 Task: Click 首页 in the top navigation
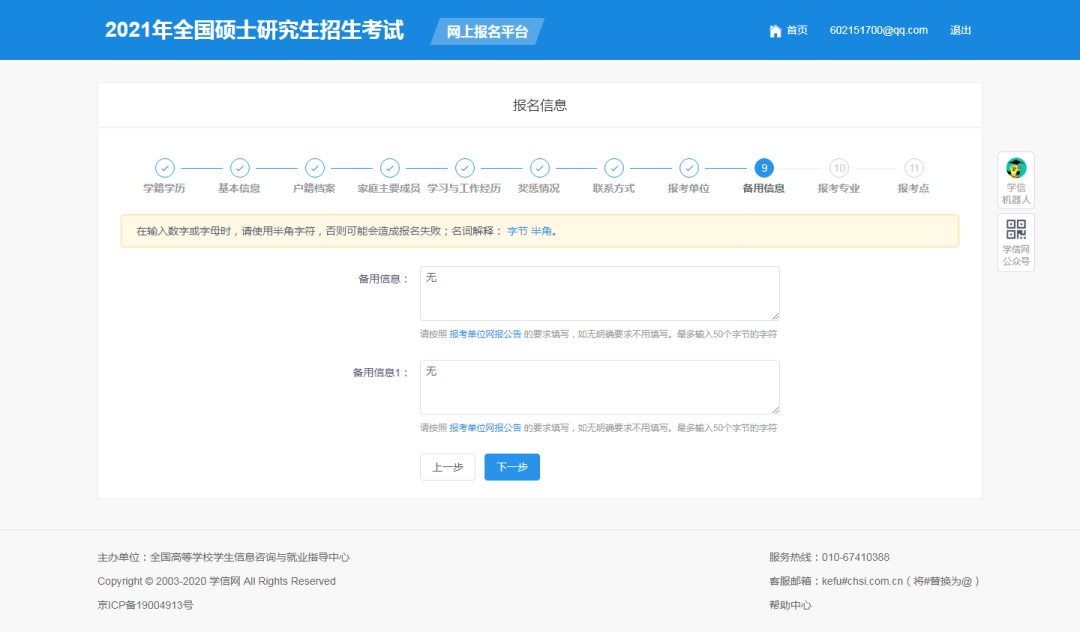point(795,30)
